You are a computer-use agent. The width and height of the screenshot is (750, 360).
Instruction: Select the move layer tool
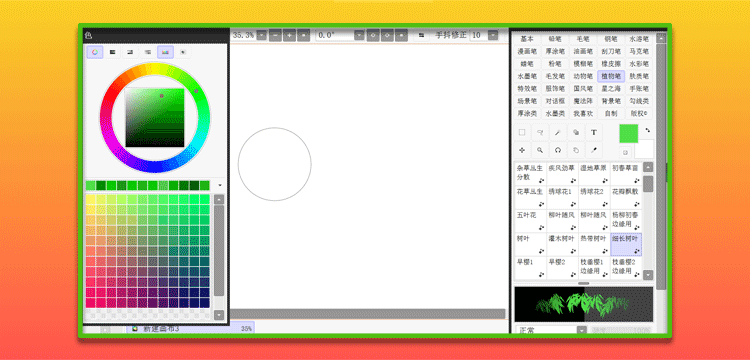(x=522, y=150)
